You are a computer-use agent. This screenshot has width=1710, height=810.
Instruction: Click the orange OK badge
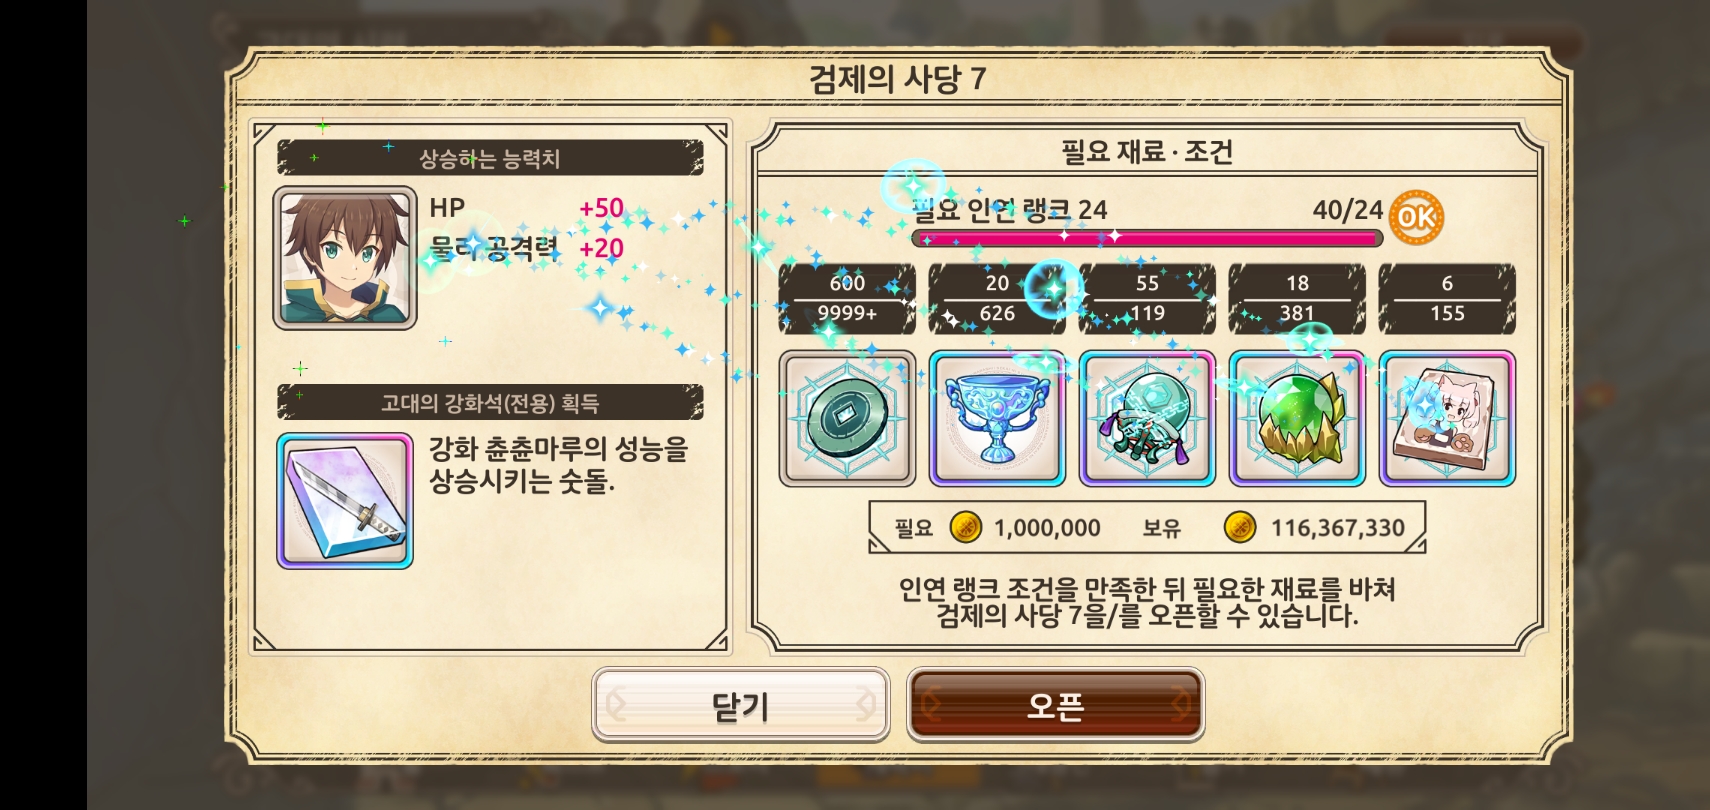[1416, 217]
